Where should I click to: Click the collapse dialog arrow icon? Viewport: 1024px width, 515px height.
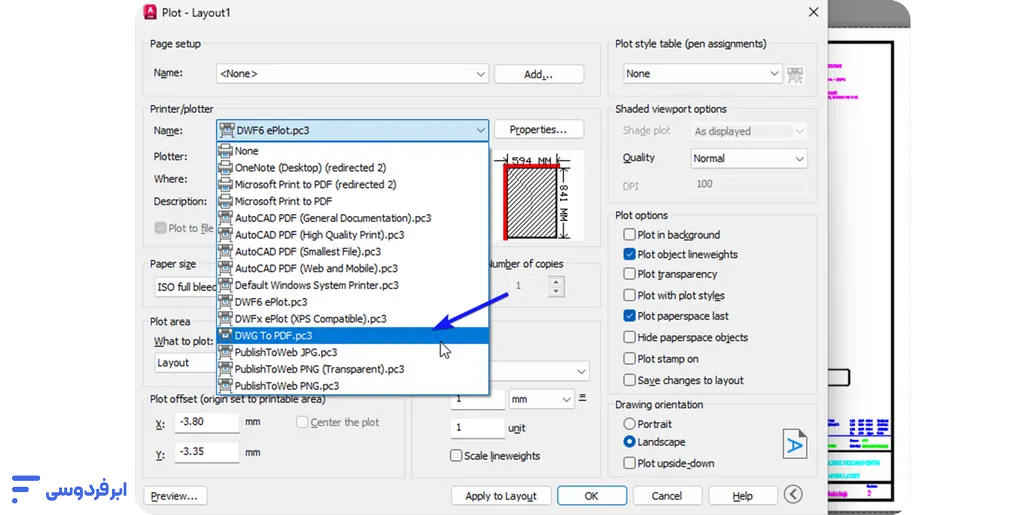click(x=793, y=494)
